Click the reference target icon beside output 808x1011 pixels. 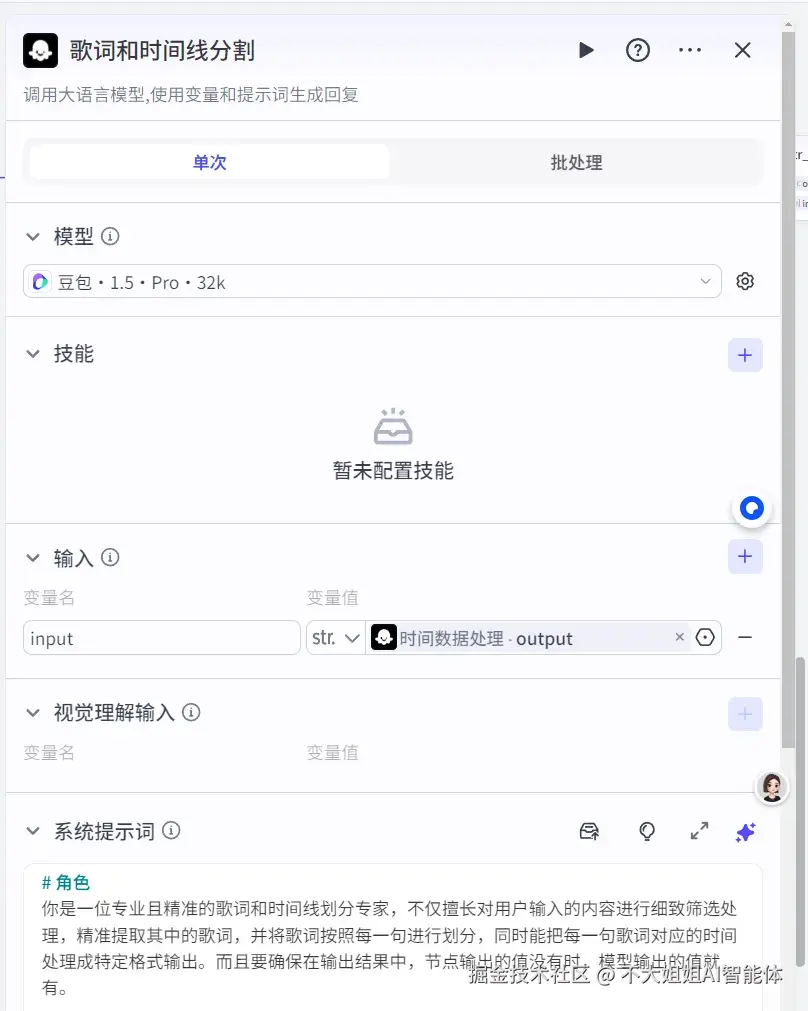tap(707, 637)
